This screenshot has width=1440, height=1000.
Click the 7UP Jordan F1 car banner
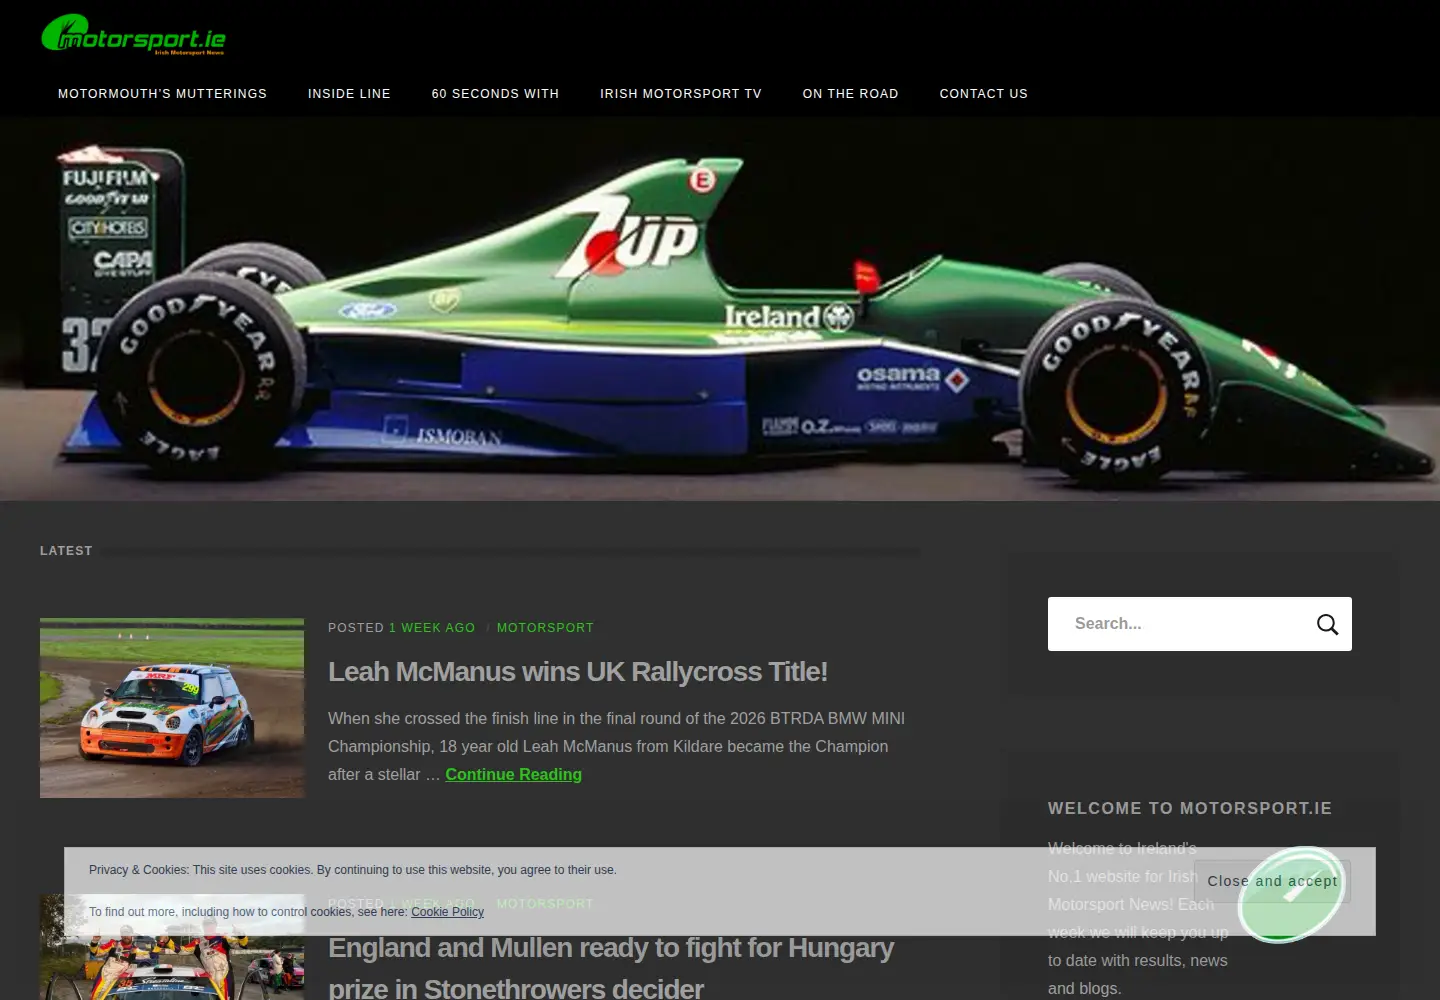(720, 308)
